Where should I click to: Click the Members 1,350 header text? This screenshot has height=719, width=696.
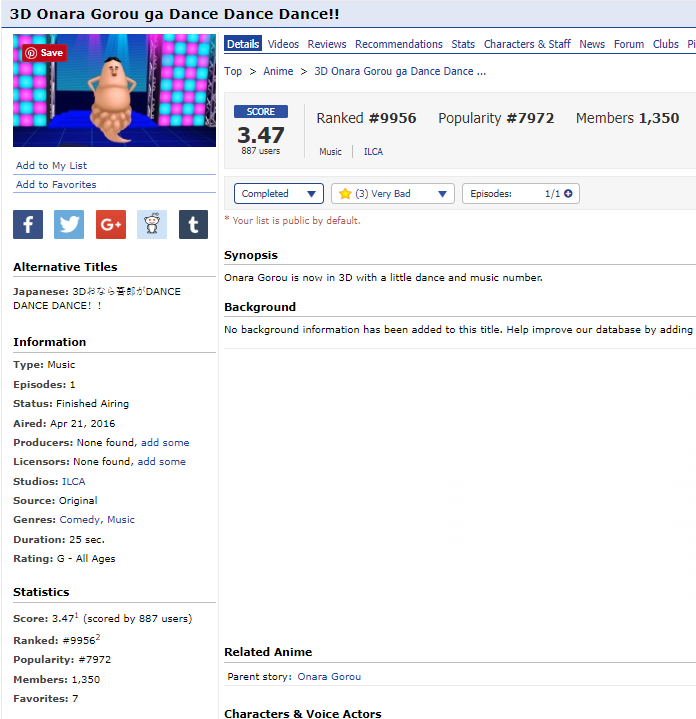pos(628,118)
